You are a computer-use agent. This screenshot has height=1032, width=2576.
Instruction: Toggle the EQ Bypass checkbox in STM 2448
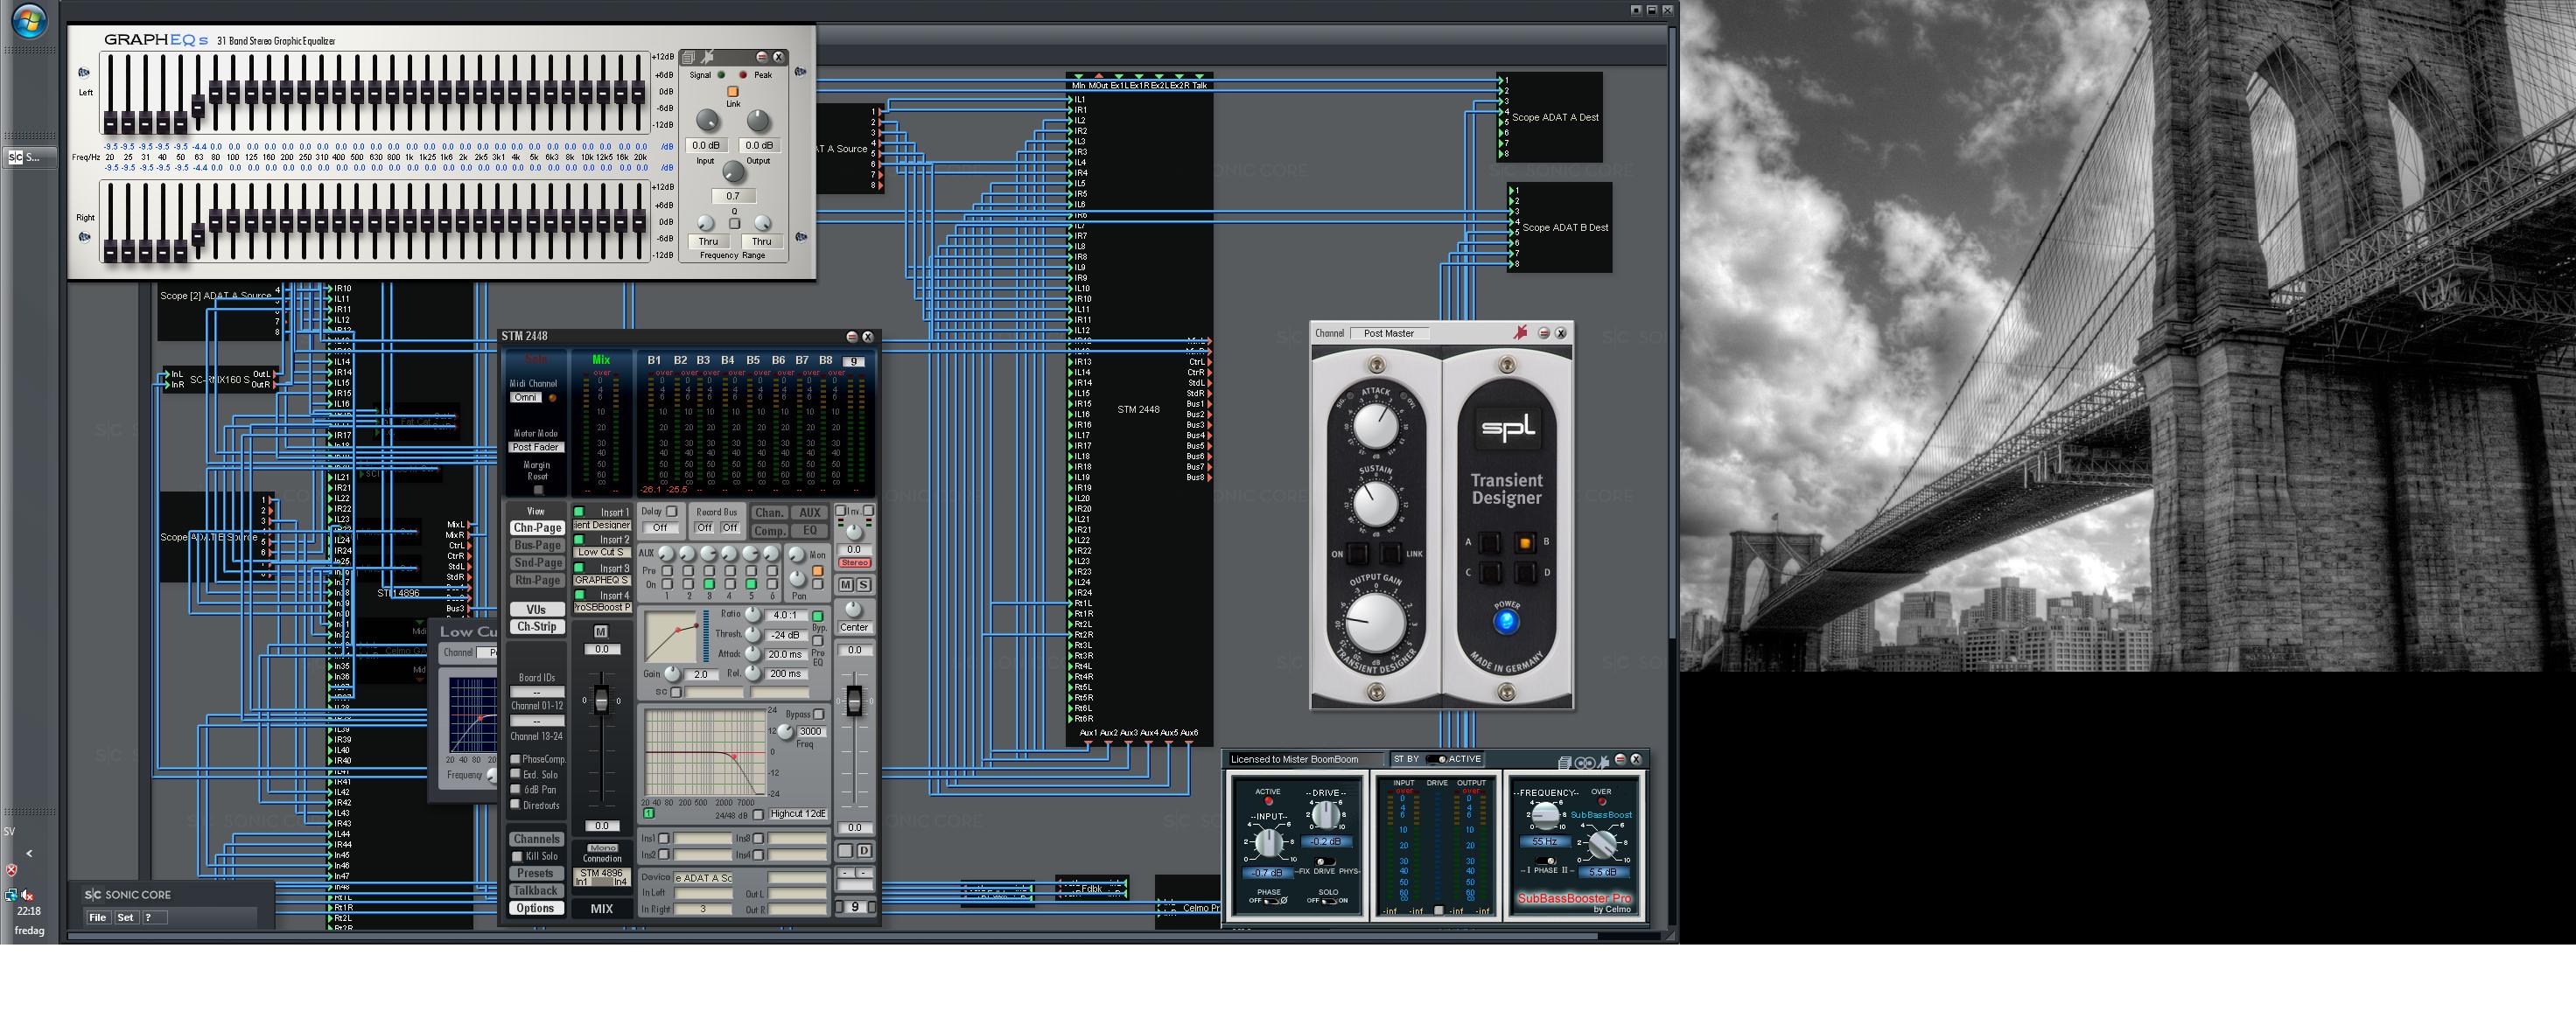tap(819, 714)
